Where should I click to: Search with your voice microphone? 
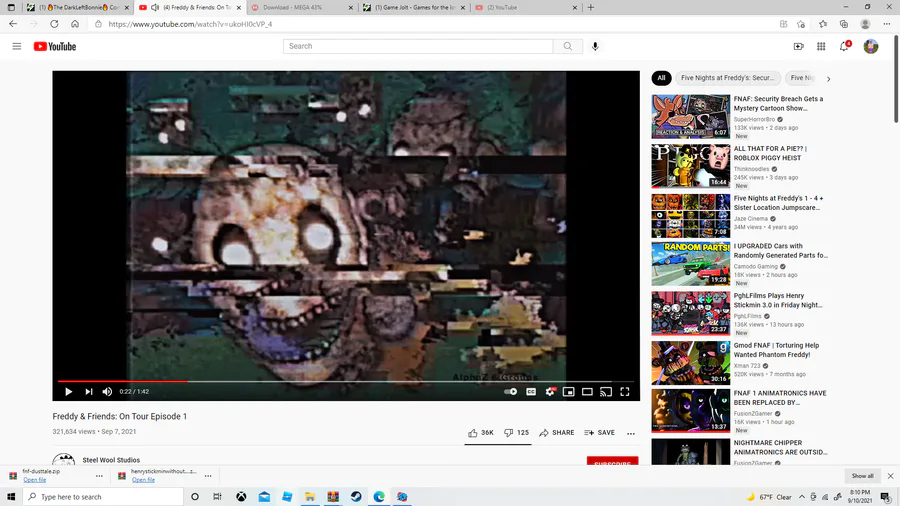595,46
